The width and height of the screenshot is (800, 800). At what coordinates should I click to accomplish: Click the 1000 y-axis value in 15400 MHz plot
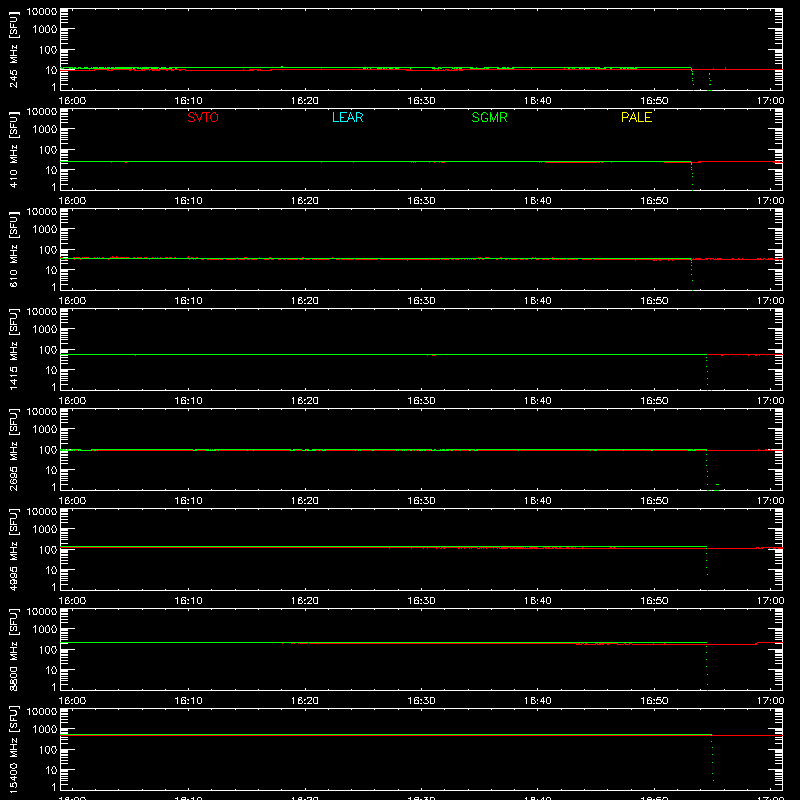click(x=45, y=729)
